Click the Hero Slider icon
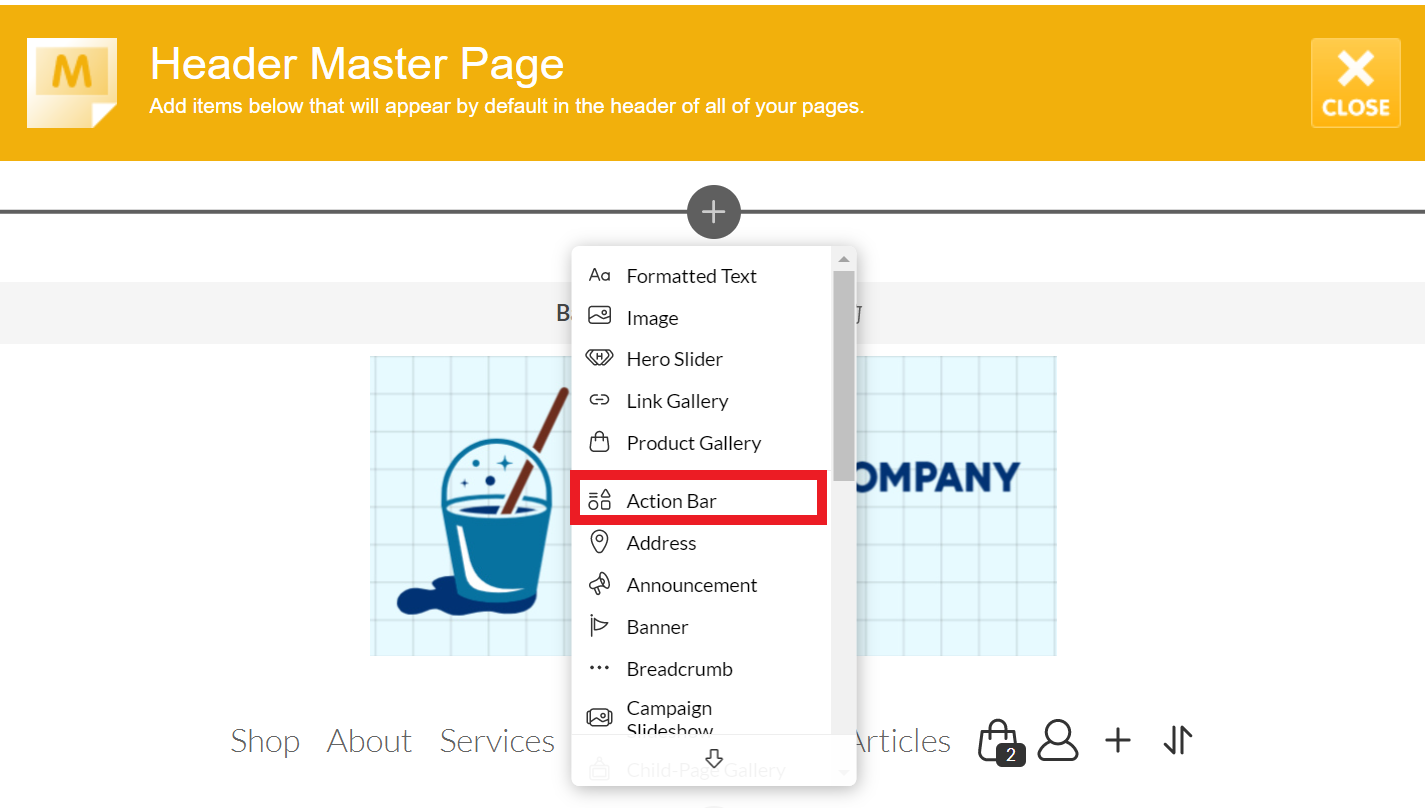This screenshot has width=1425, height=808. pos(599,357)
